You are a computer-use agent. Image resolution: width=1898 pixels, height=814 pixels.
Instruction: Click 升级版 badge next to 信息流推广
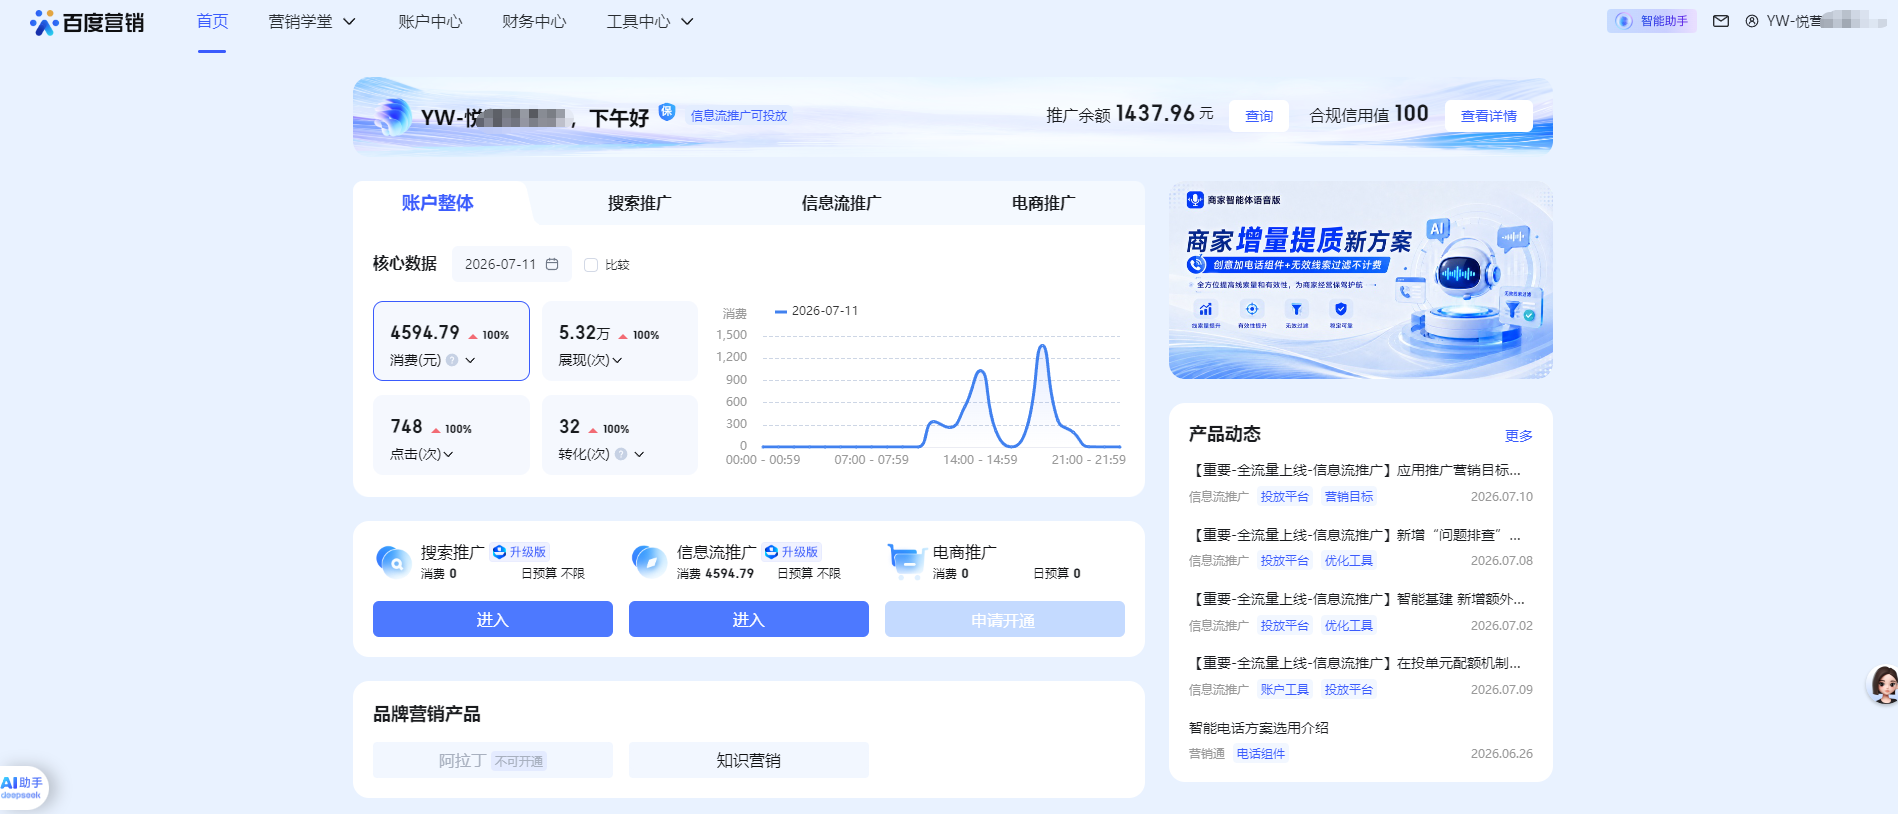click(792, 552)
